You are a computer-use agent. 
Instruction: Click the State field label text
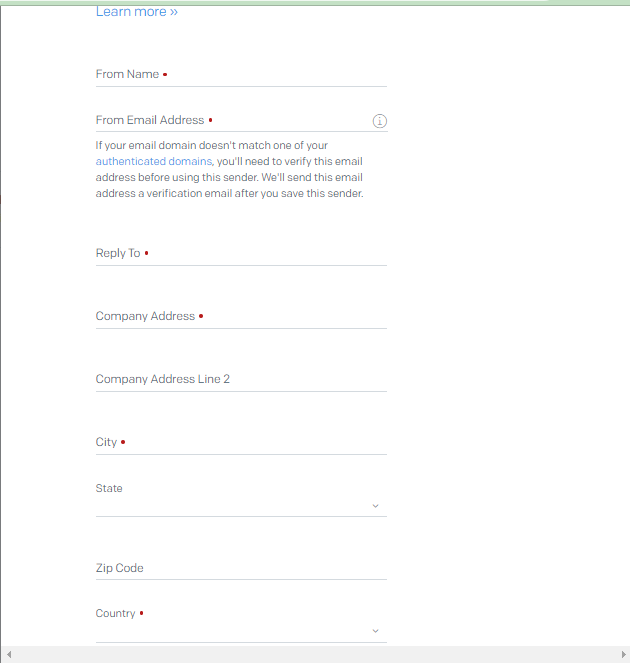click(x=109, y=488)
